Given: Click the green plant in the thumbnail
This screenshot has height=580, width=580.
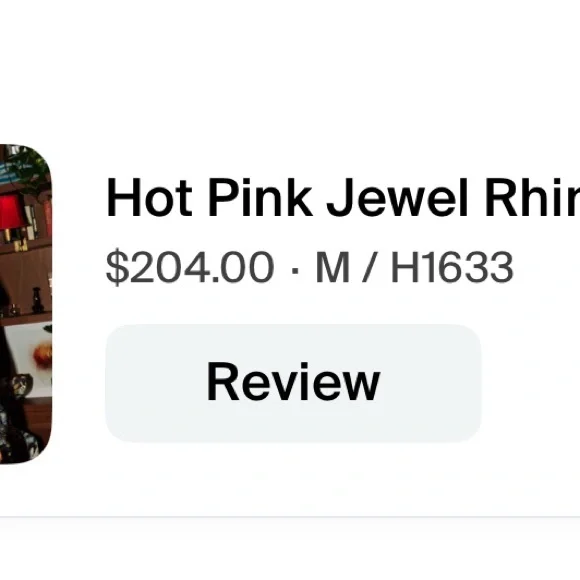Looking at the screenshot, I should (x=30, y=172).
